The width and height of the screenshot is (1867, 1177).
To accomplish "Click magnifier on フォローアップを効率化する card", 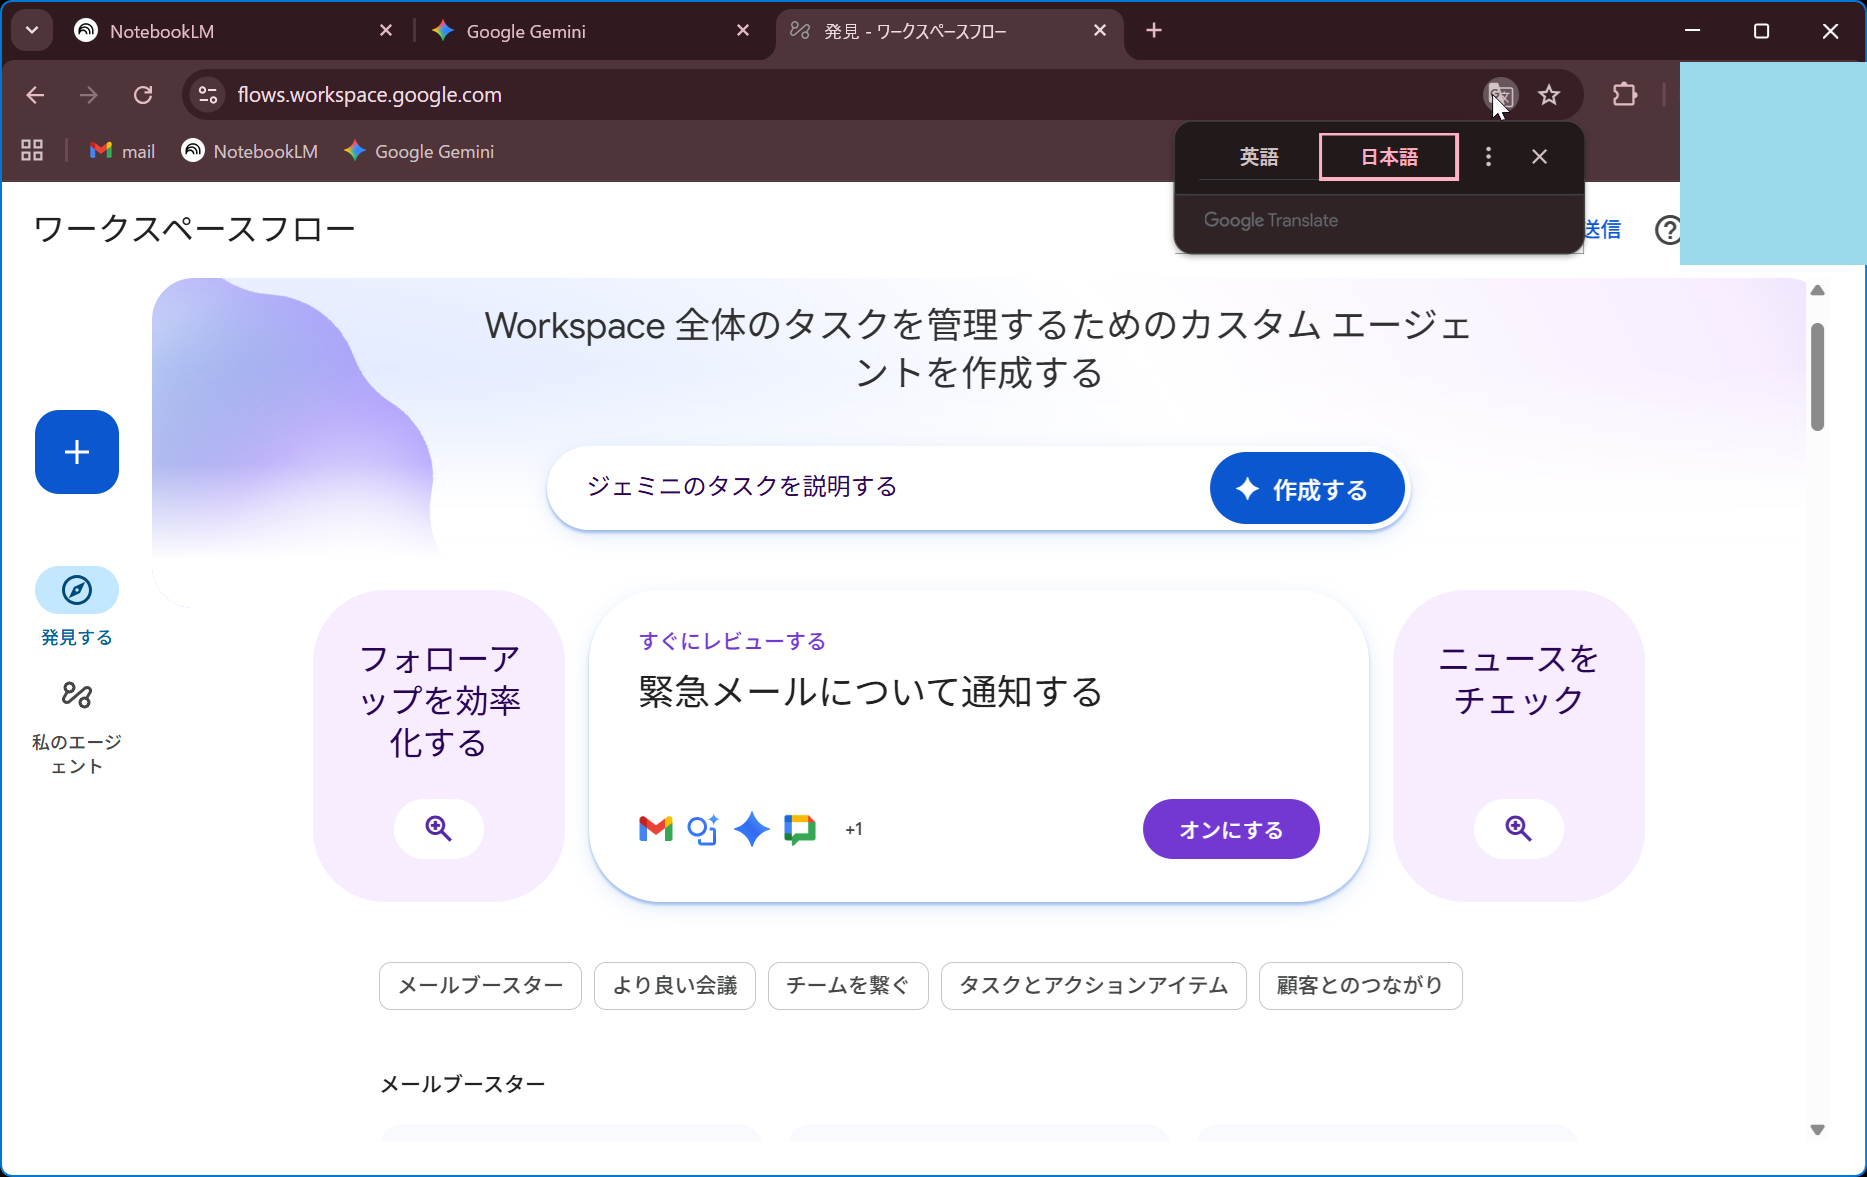I will point(438,828).
